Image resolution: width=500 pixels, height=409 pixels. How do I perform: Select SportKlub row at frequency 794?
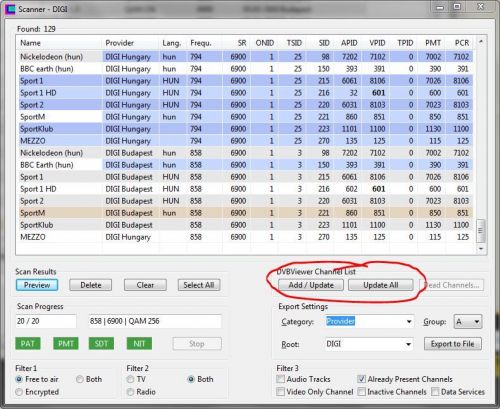(x=245, y=129)
